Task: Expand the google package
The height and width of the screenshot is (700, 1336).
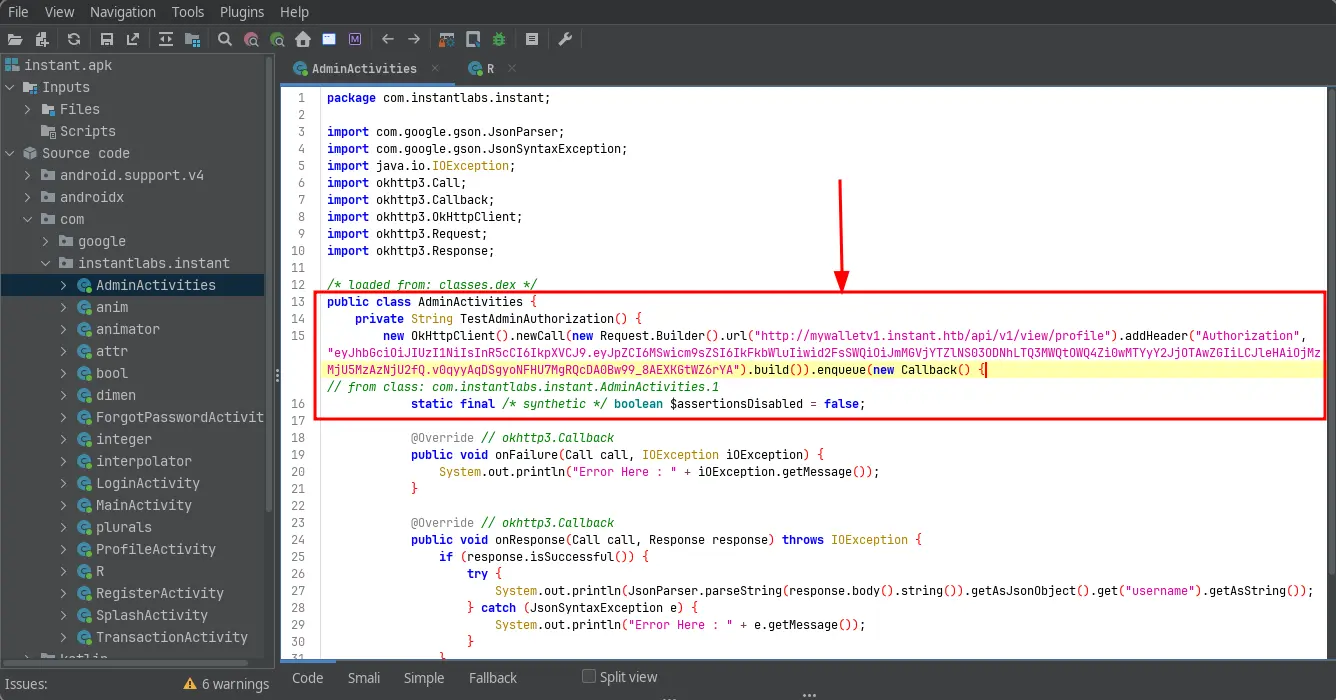Action: [47, 241]
